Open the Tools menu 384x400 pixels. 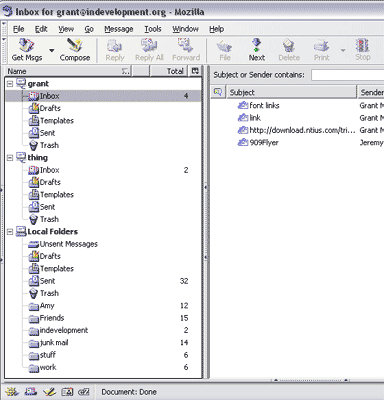click(153, 29)
